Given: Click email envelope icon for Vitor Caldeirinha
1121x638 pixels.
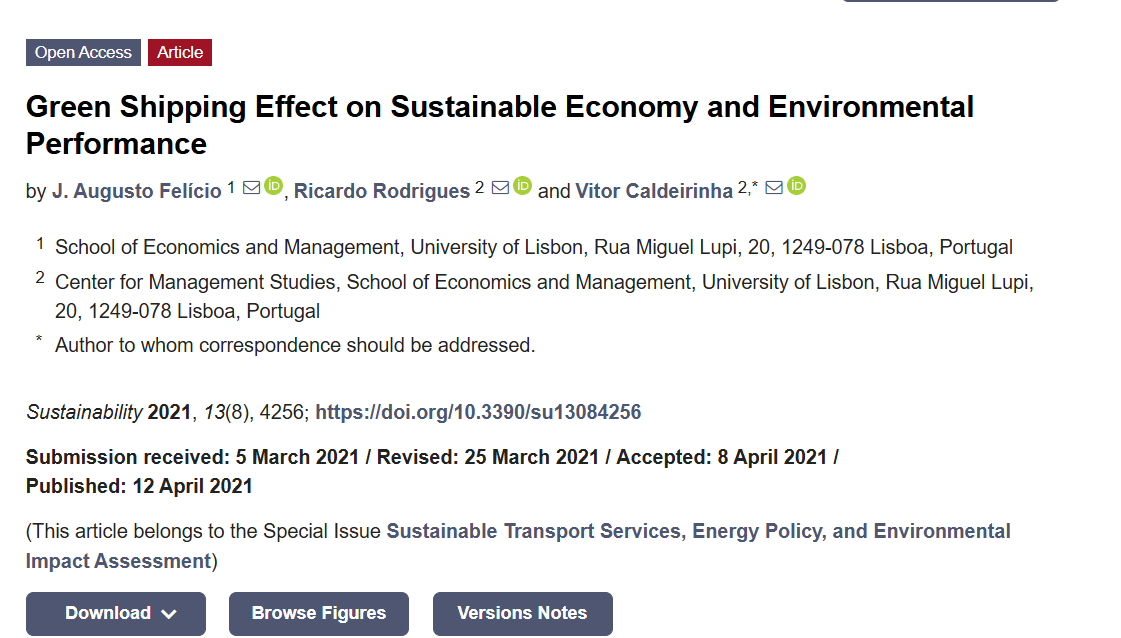Looking at the screenshot, I should click(774, 188).
